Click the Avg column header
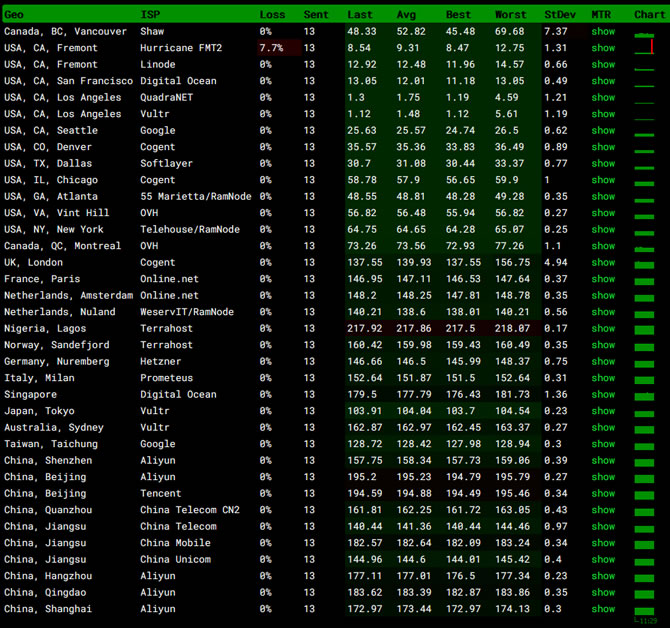The height and width of the screenshot is (628, 670). (x=406, y=15)
